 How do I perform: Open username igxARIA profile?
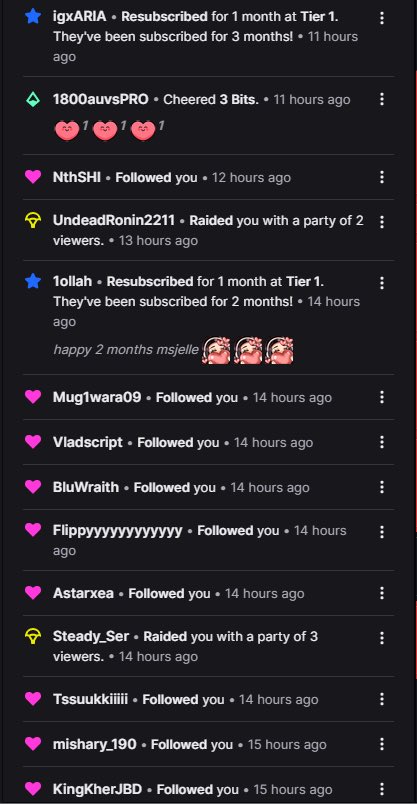[x=80, y=16]
